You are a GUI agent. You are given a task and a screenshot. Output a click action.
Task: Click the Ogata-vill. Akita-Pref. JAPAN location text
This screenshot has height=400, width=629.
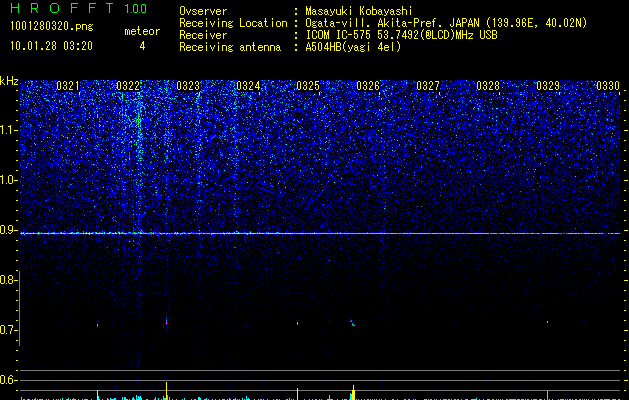click(446, 23)
